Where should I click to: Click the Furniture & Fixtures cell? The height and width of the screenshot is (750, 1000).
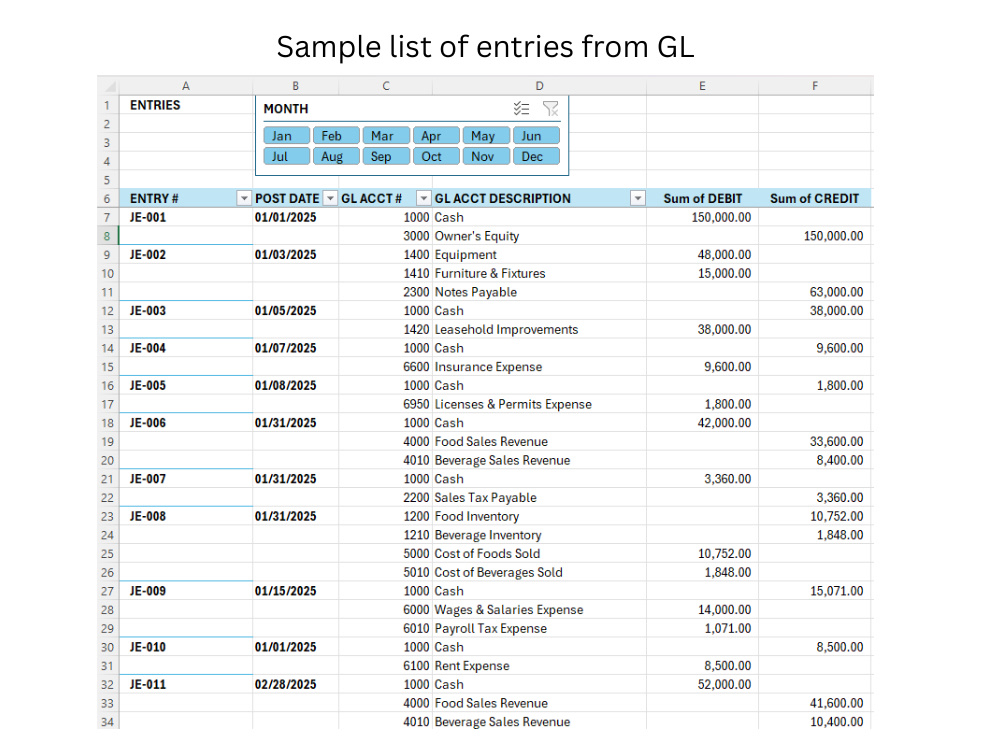[539, 273]
